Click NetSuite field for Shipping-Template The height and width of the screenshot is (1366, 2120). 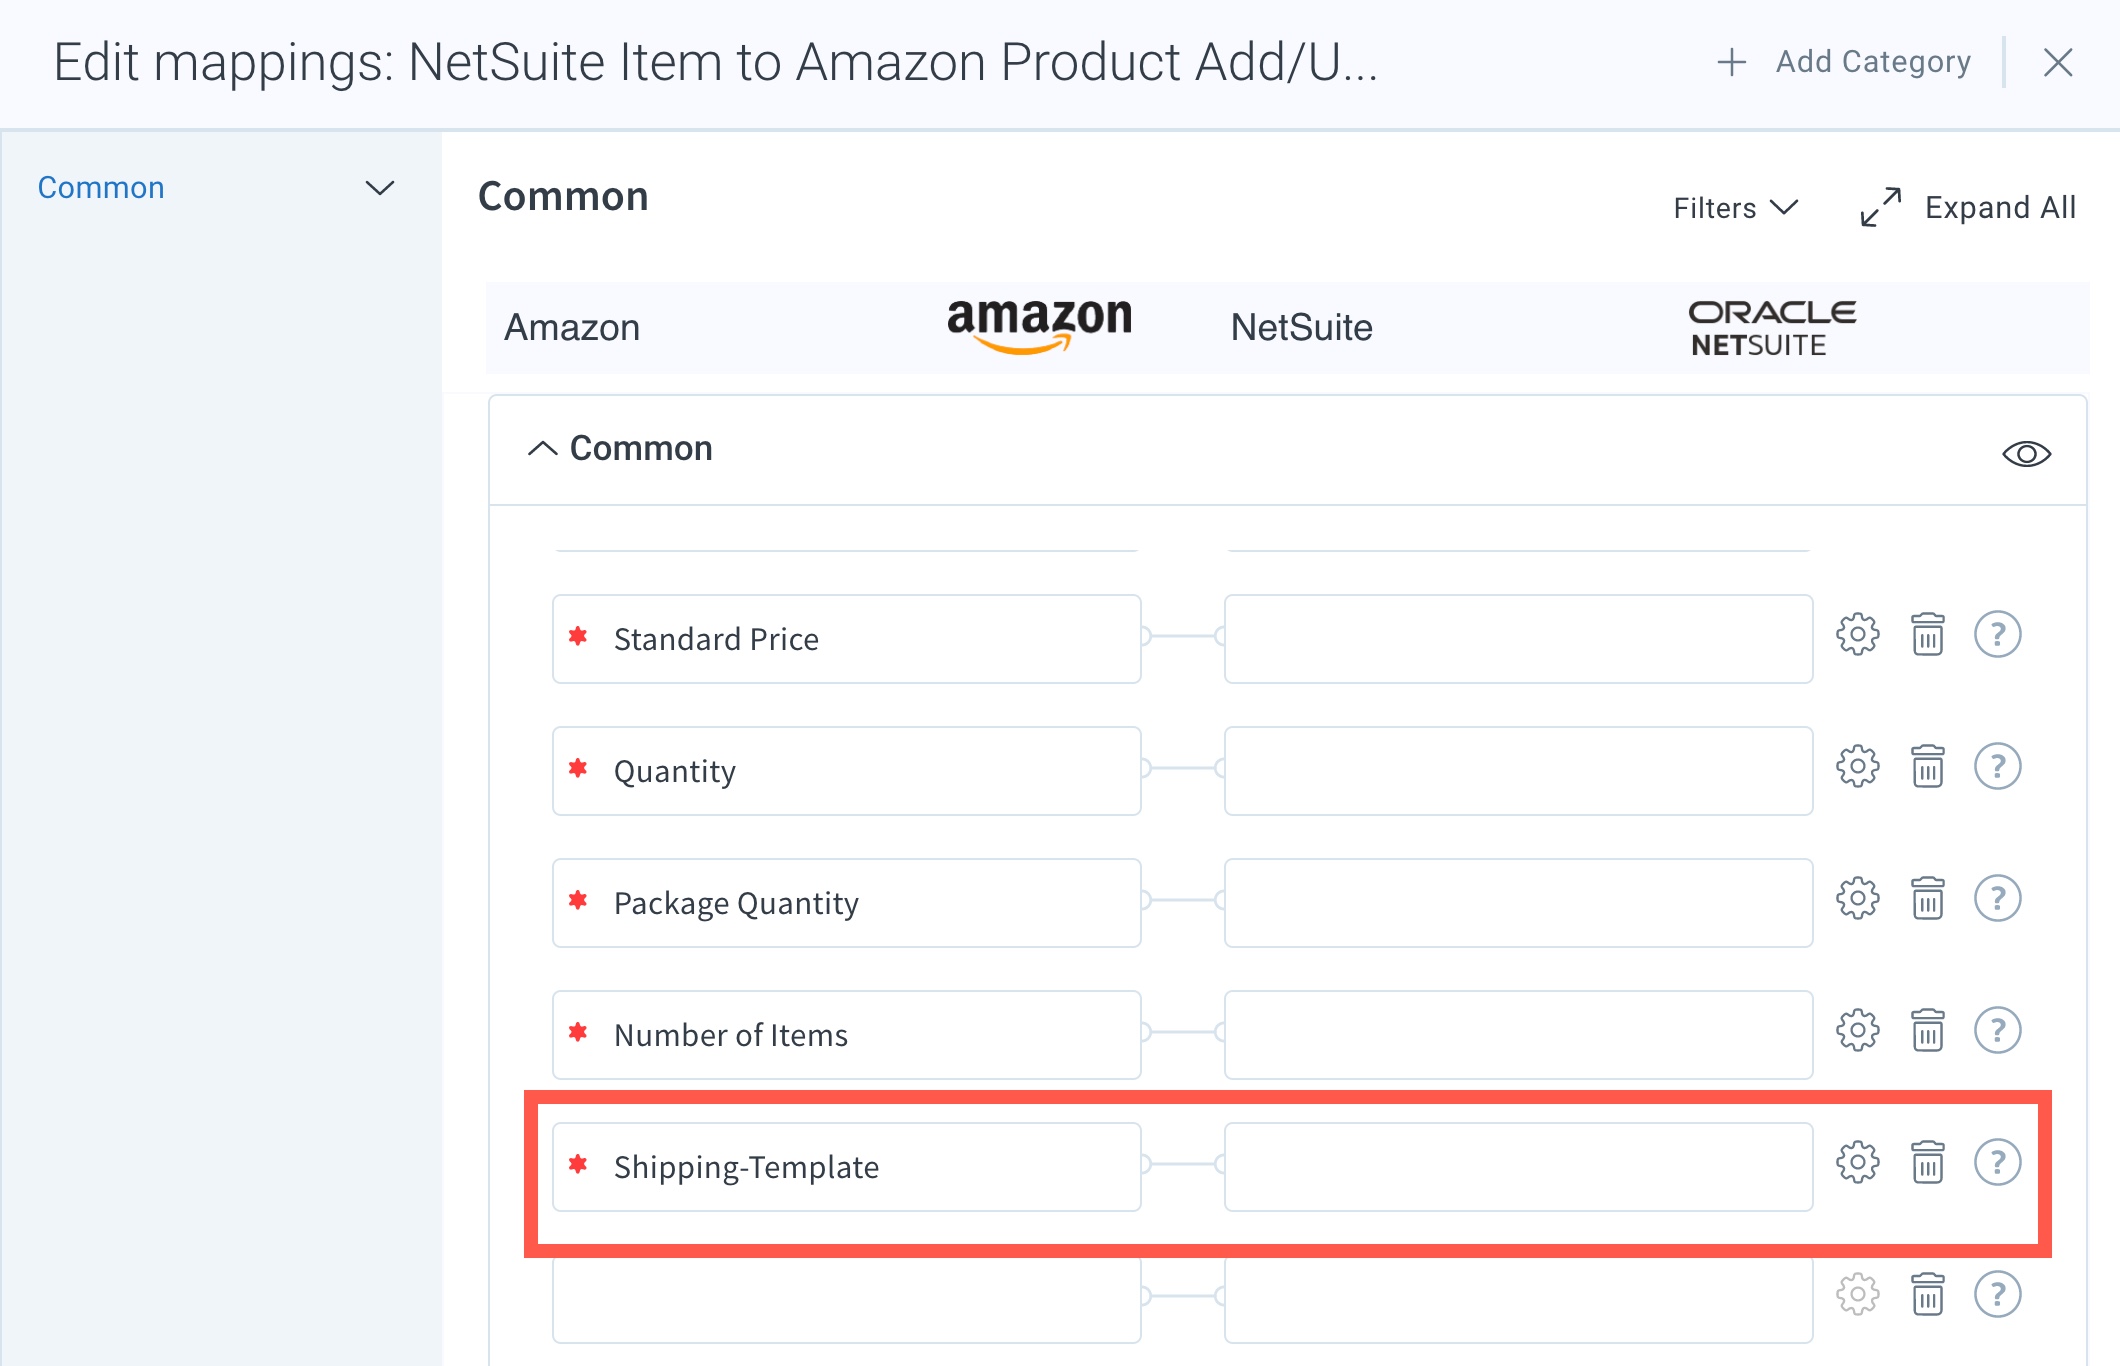point(1518,1167)
